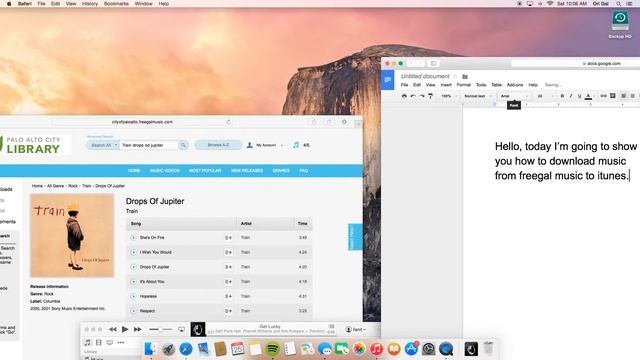Click the All Genre breadcrumb link
640x360 pixels.
click(56, 186)
